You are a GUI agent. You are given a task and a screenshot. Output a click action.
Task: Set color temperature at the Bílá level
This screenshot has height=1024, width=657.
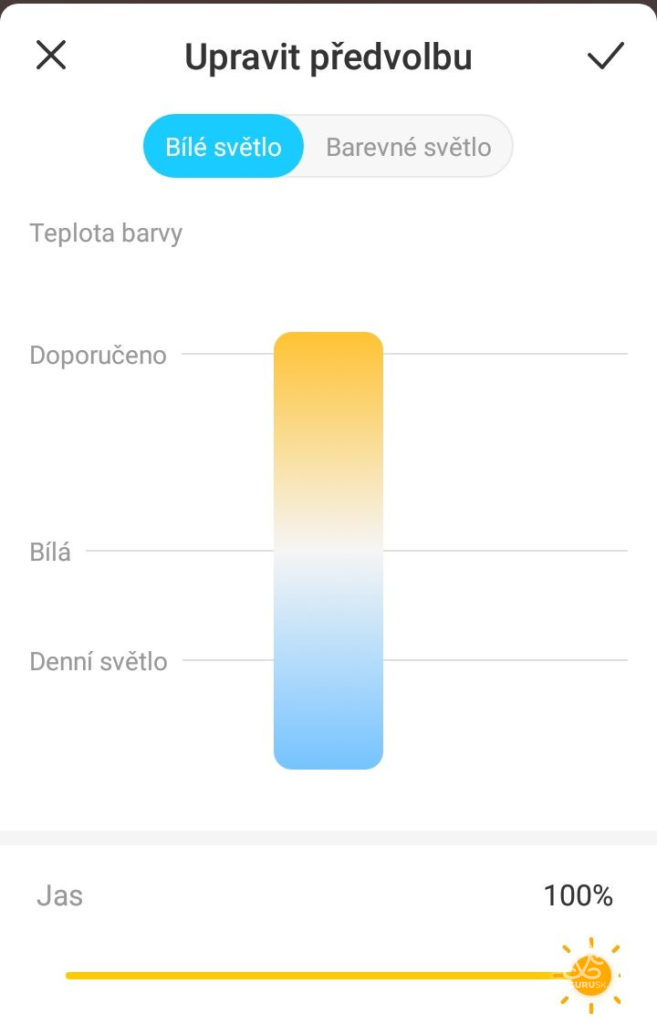pos(328,551)
